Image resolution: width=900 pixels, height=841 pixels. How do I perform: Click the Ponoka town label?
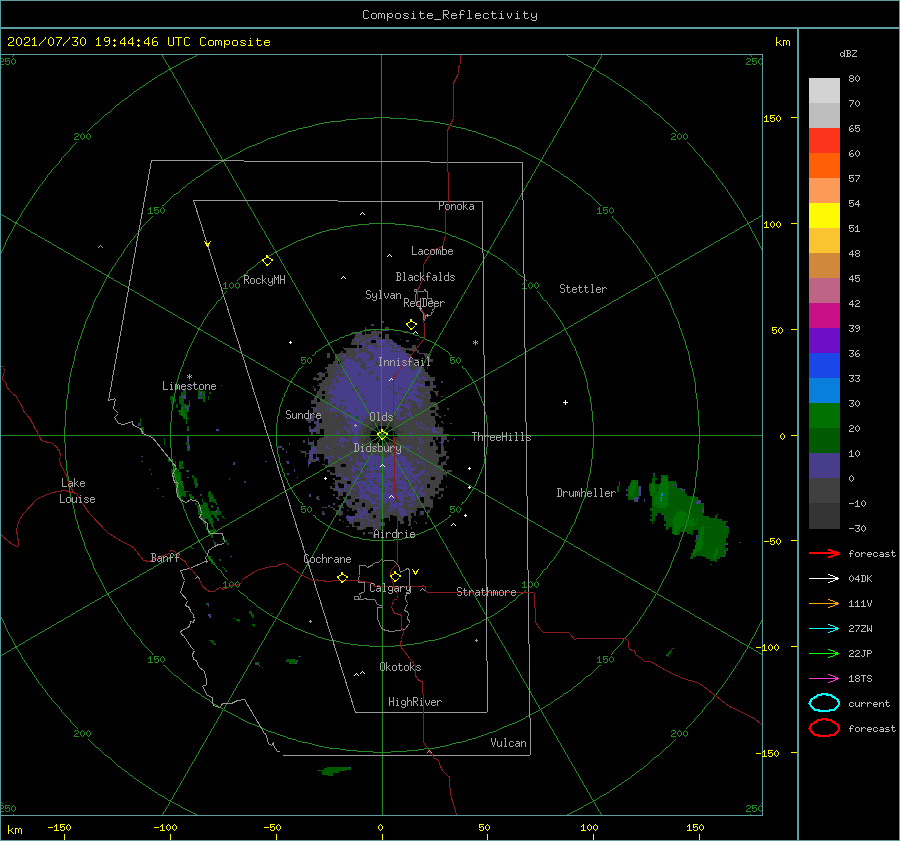(x=456, y=206)
